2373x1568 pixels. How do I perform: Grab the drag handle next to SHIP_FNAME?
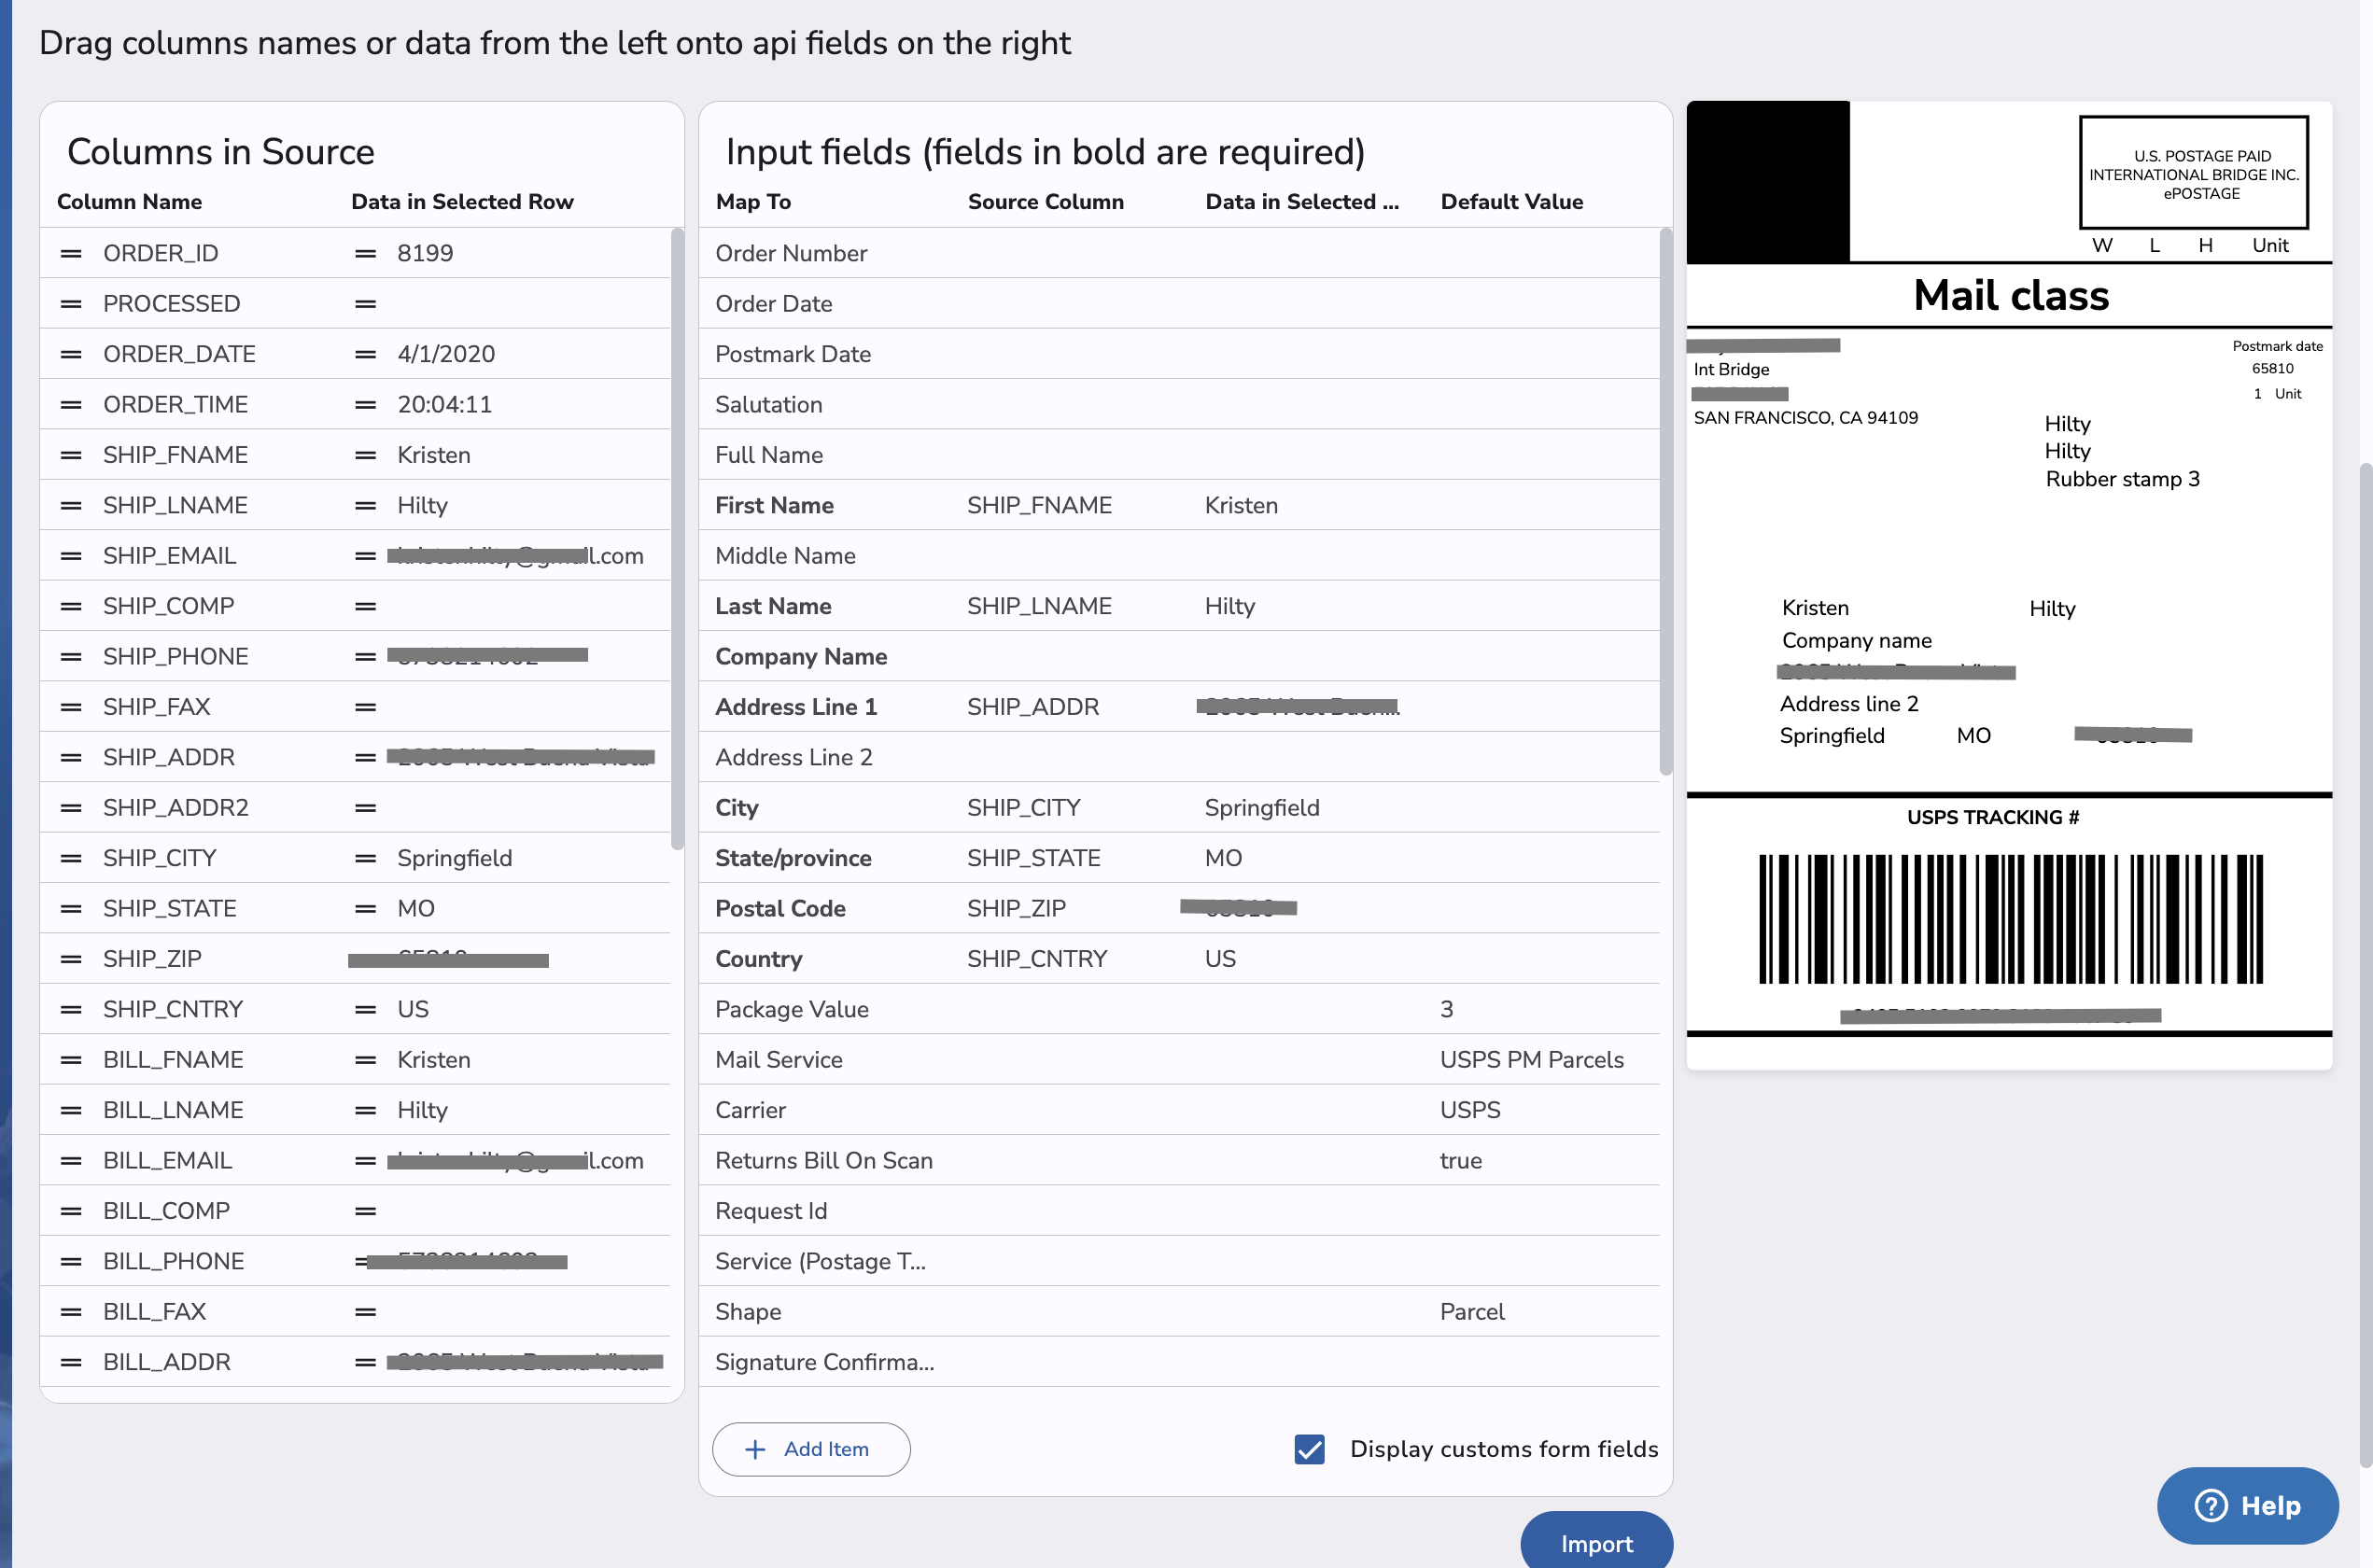tap(70, 454)
